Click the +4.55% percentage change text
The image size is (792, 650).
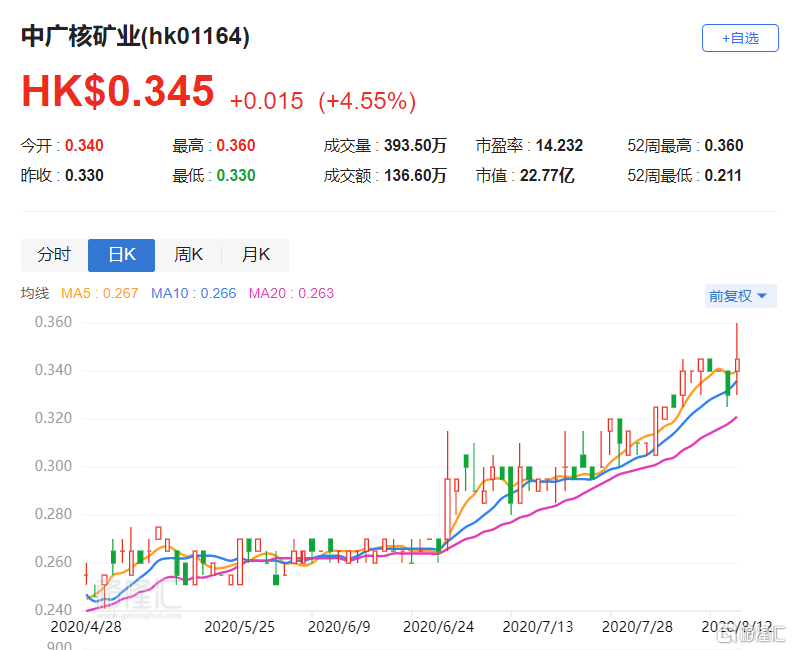[367, 101]
